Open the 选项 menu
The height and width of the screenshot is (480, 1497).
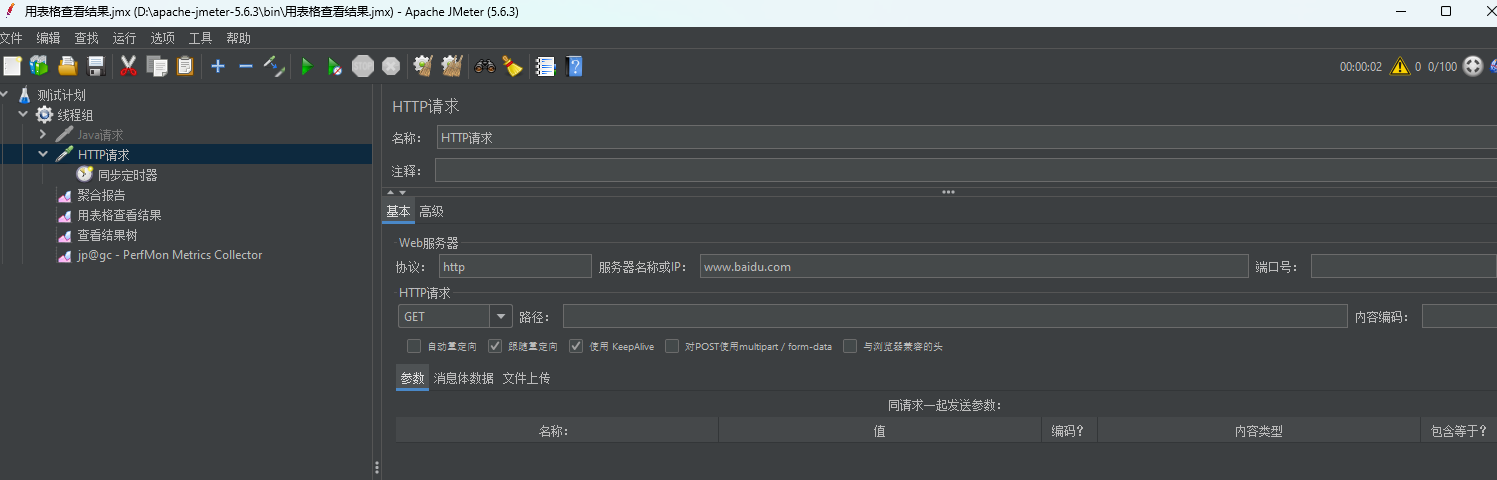pyautogui.click(x=162, y=38)
